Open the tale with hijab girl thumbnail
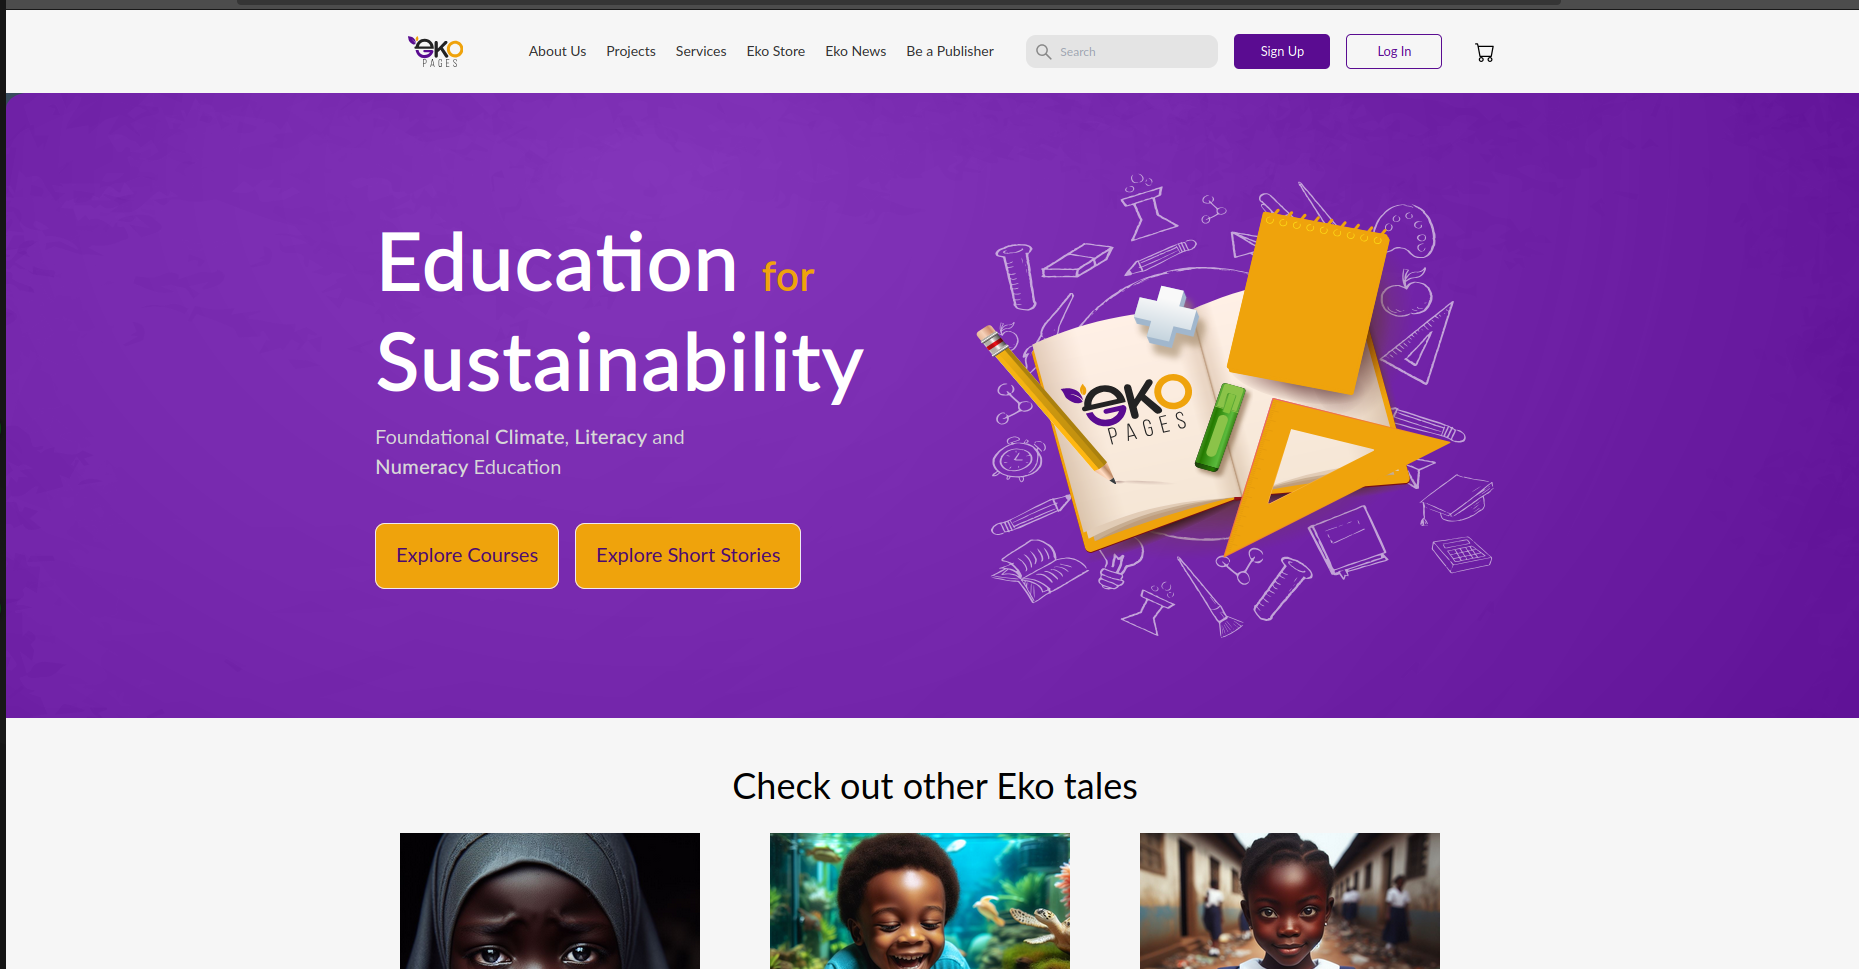Screen dimensions: 1859x969 (x=550, y=900)
